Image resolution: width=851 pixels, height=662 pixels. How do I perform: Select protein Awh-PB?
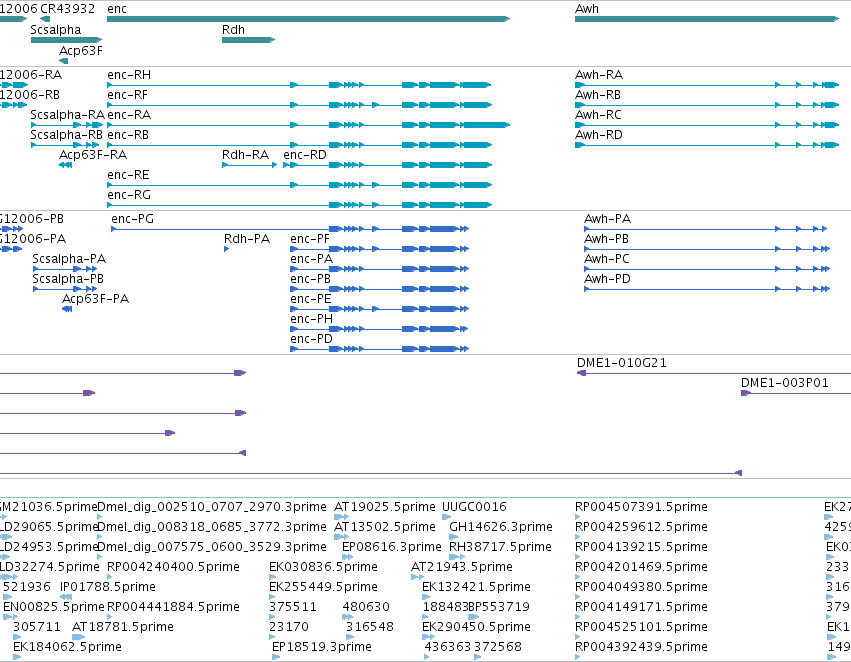pos(707,249)
